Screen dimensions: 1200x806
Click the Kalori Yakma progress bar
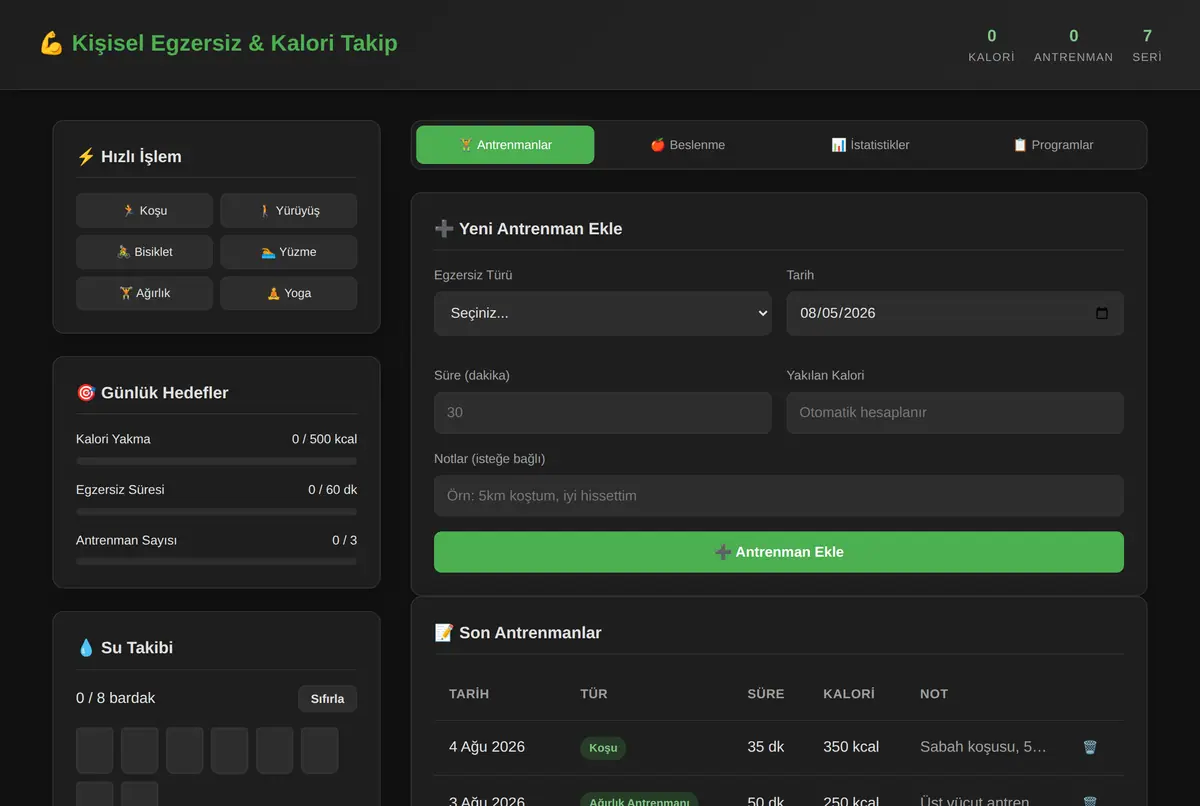click(216, 461)
